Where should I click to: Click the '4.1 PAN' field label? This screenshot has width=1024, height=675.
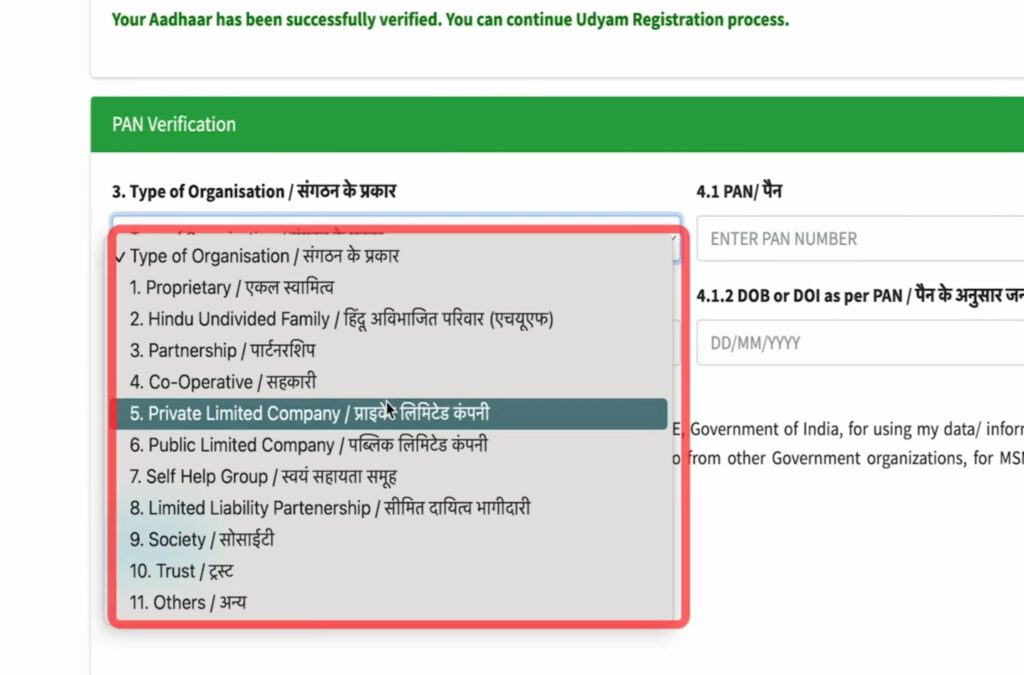tap(738, 191)
